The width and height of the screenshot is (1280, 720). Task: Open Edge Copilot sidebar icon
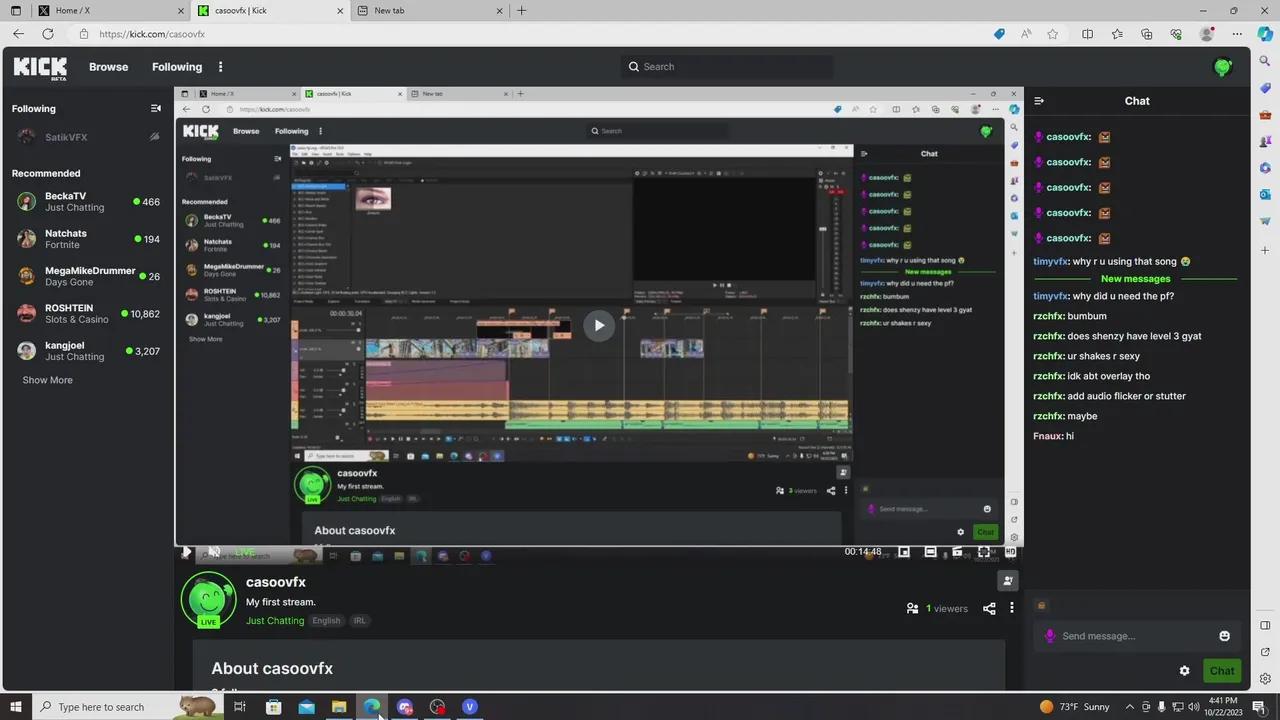pos(1266,34)
